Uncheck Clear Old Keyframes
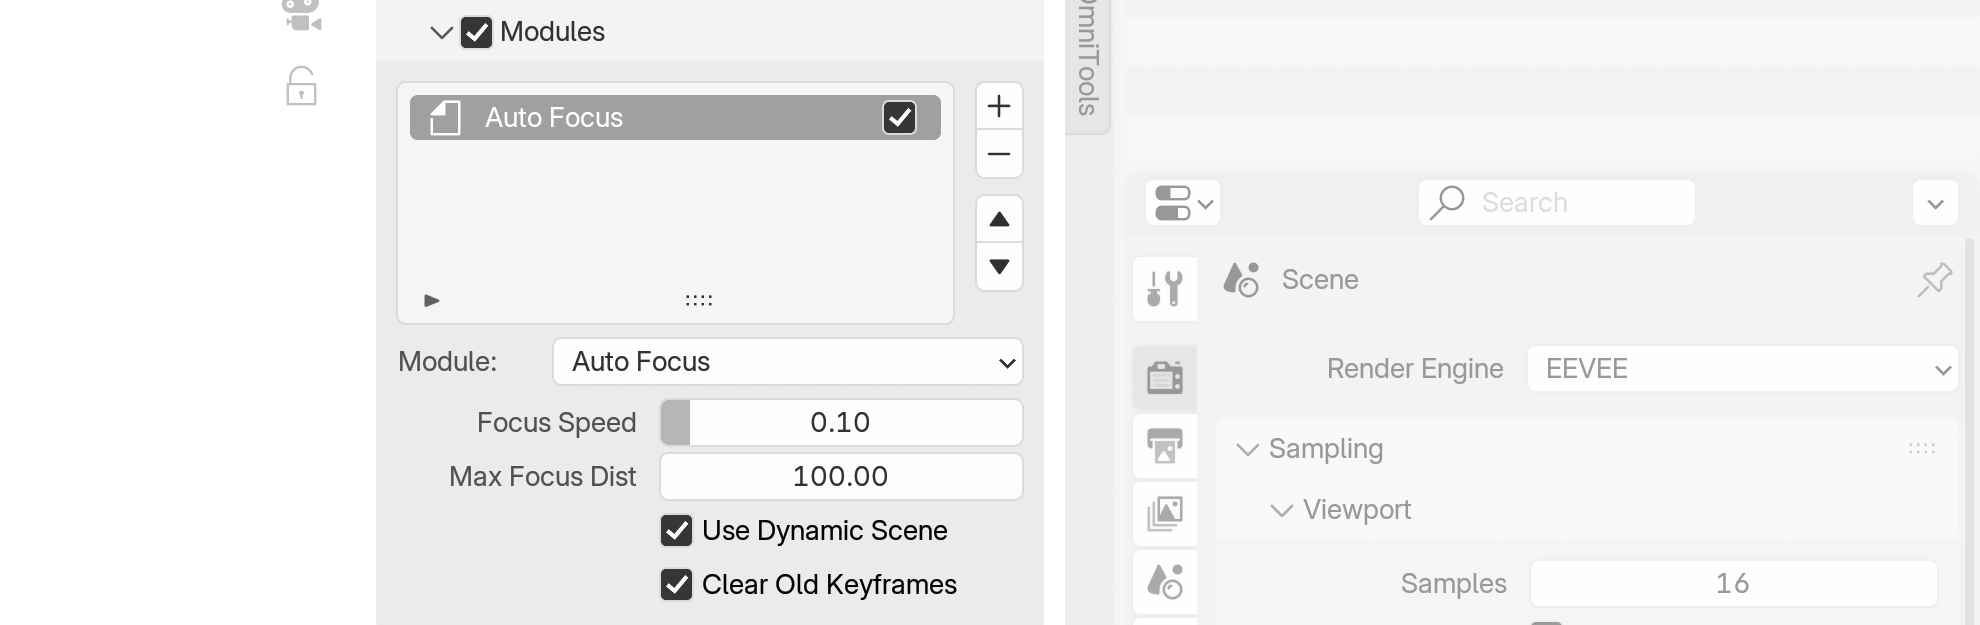The height and width of the screenshot is (625, 1980). click(x=677, y=584)
